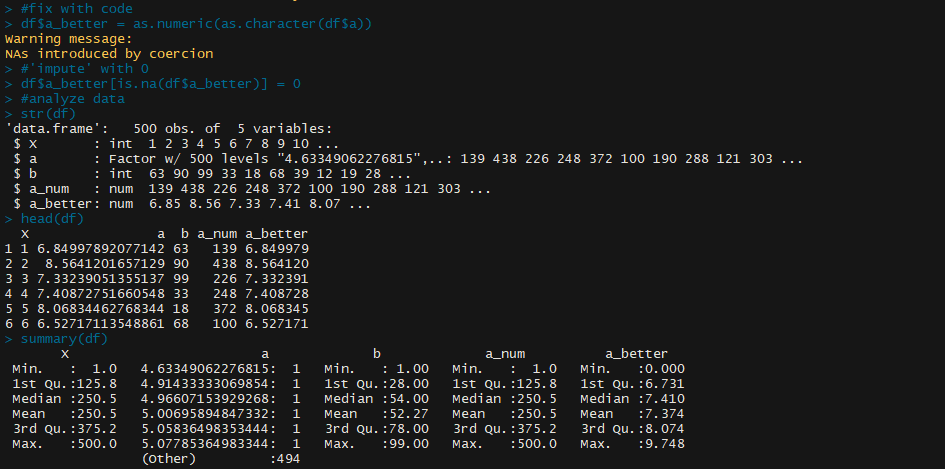This screenshot has width=945, height=469.
Task: Click the 'Warning message:' text
Action: click(x=68, y=39)
